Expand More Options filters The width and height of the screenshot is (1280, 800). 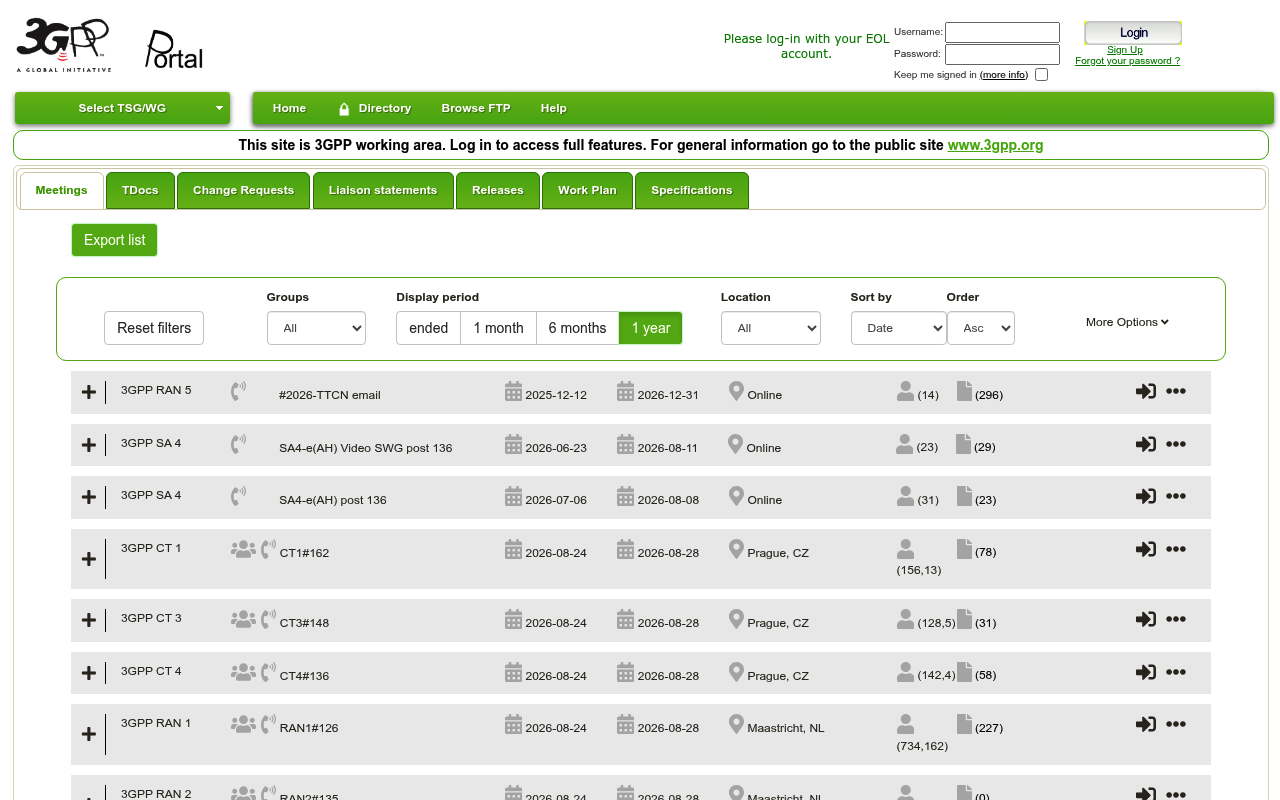(x=1127, y=322)
